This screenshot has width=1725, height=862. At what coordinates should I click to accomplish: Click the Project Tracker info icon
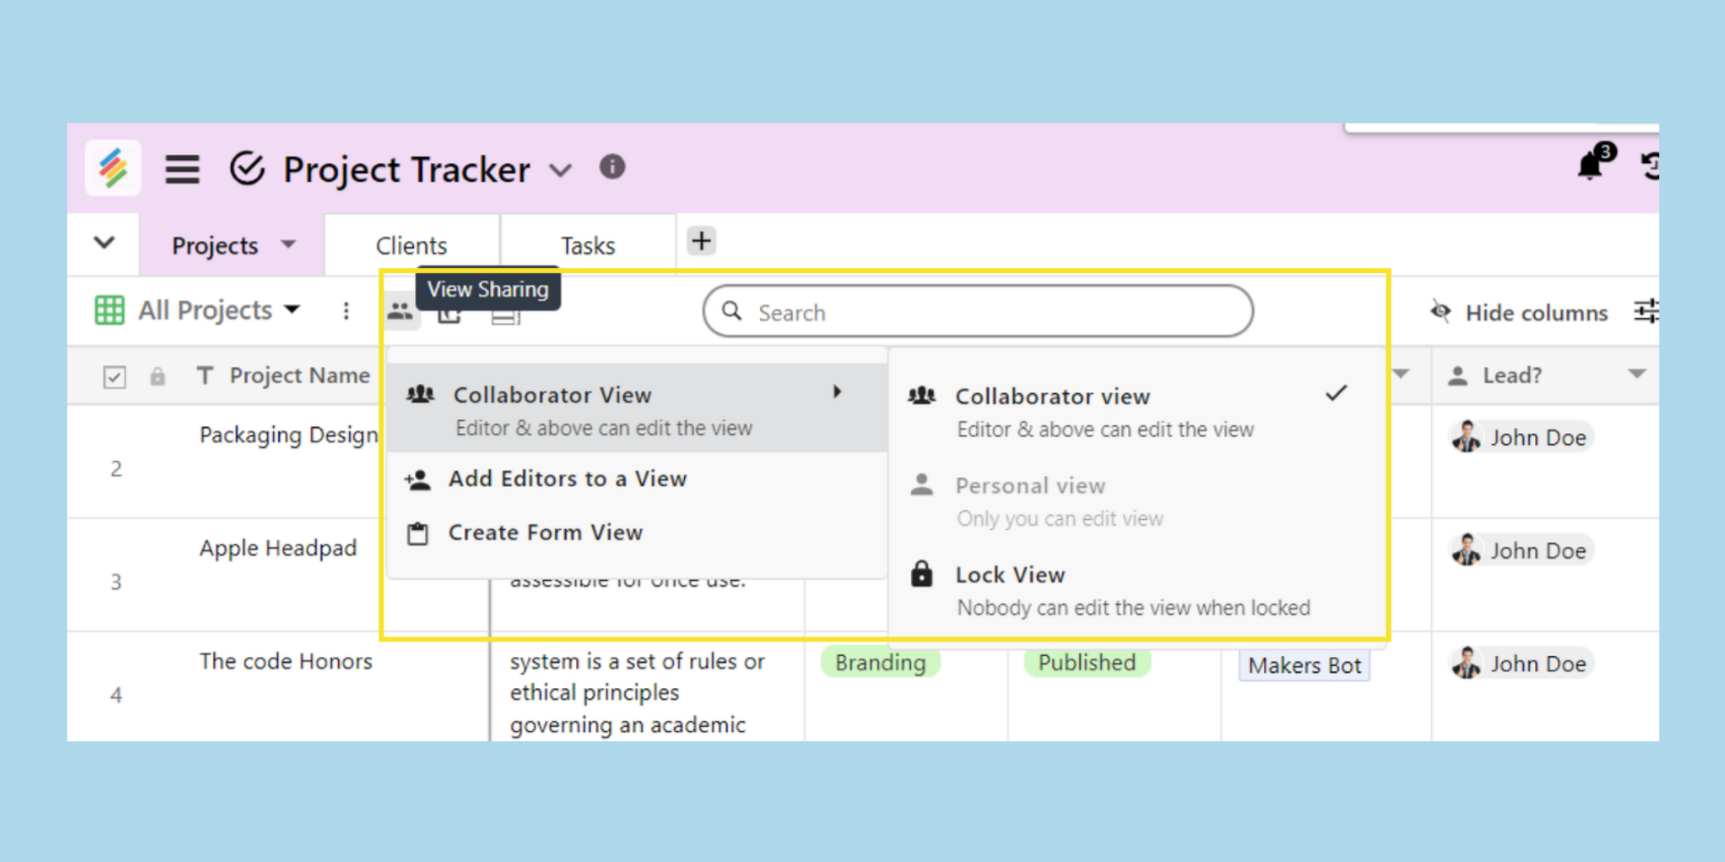pos(612,167)
